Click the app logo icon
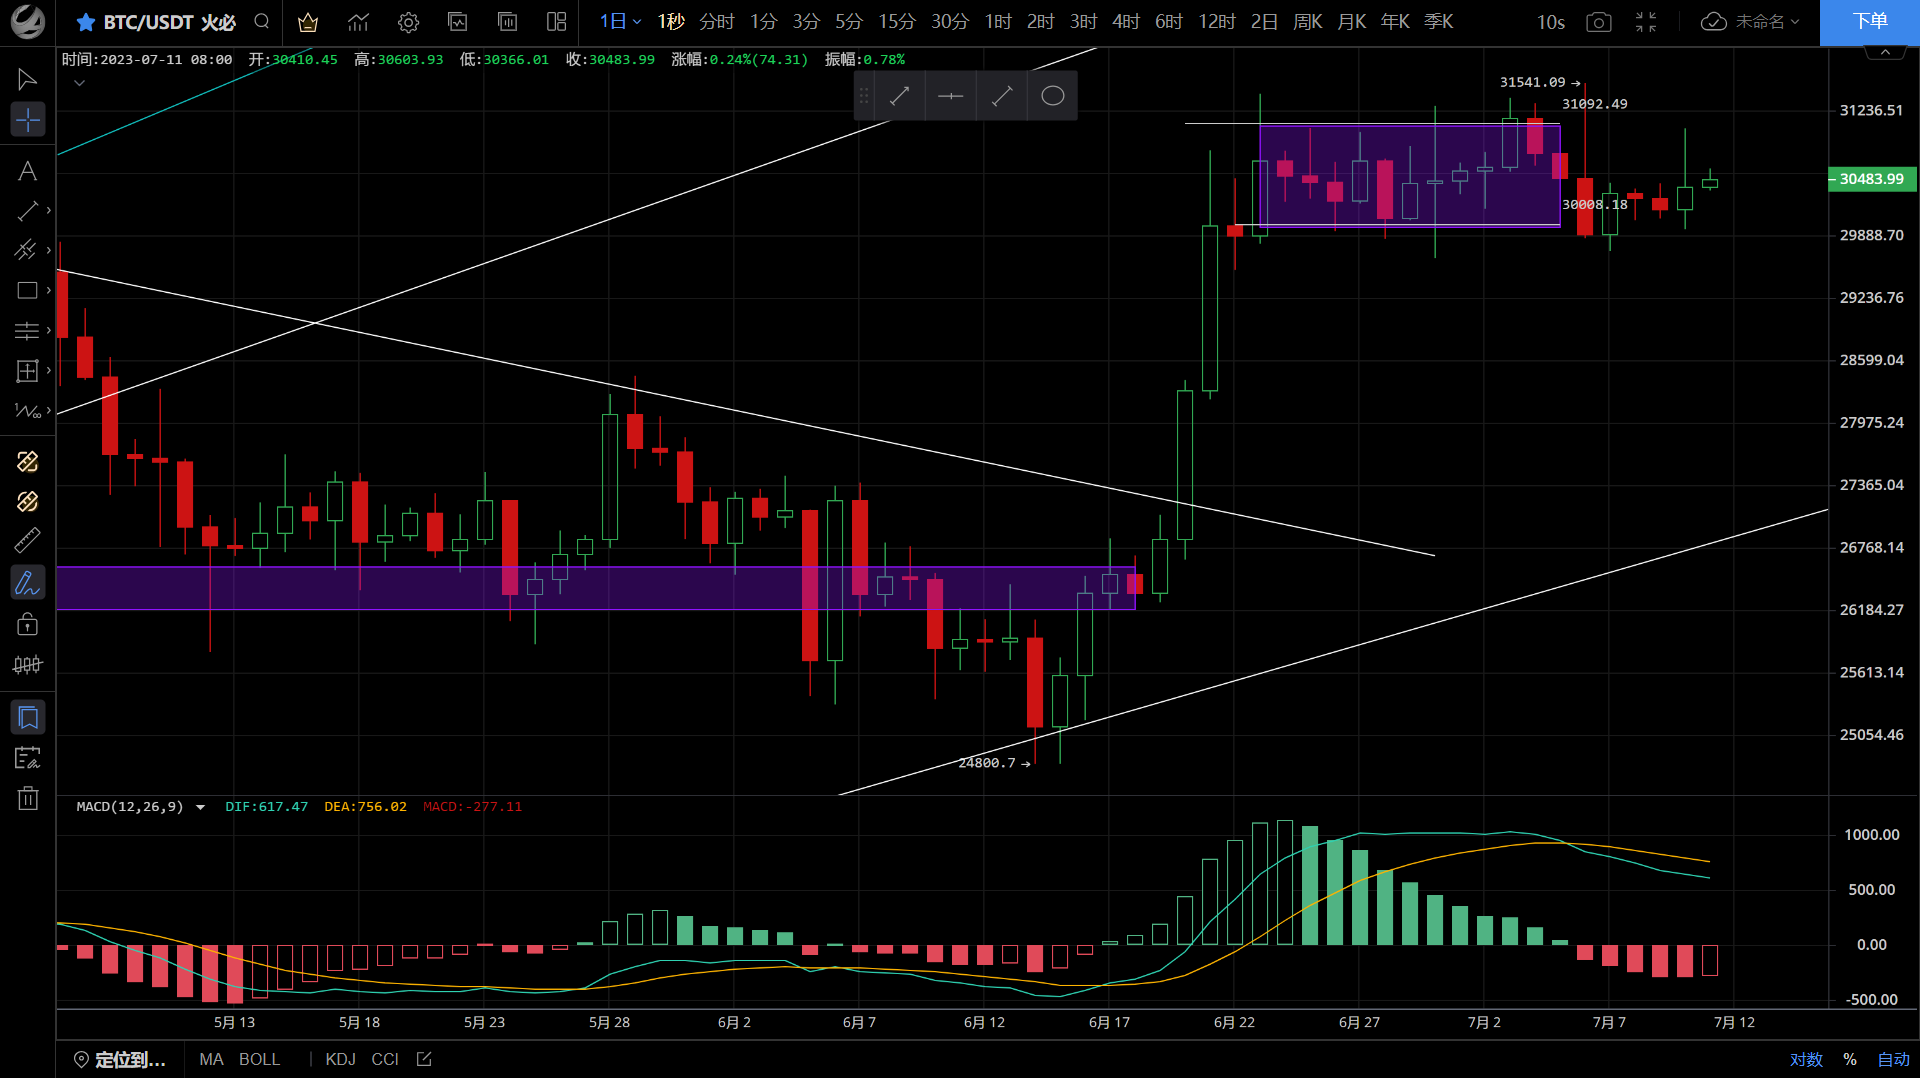Screen dimensions: 1920x1078 [x=27, y=22]
